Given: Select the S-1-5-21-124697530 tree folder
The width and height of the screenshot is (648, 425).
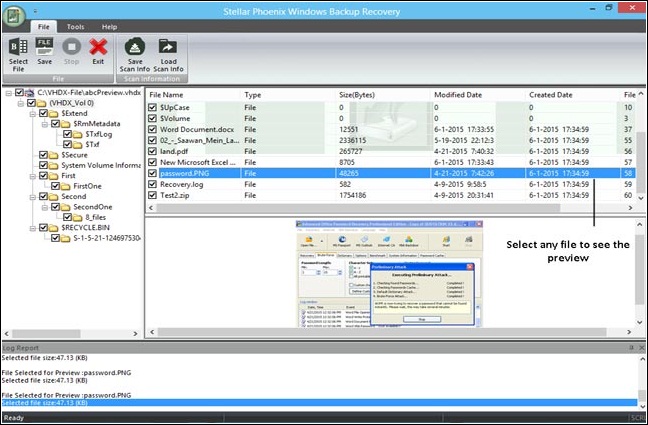Looking at the screenshot, I should pyautogui.click(x=107, y=238).
